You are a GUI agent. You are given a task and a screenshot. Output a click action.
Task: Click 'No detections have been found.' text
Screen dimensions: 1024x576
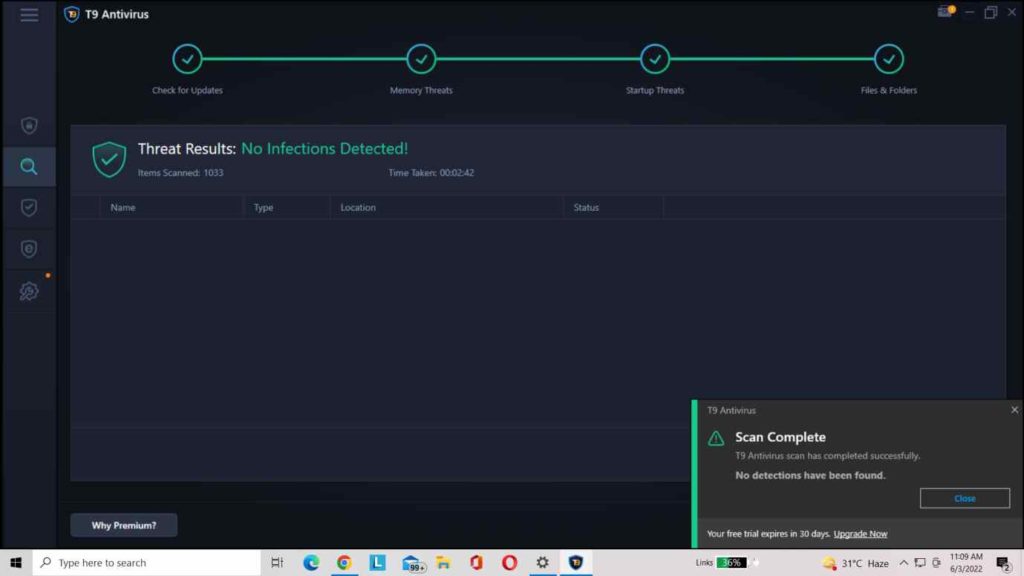(x=810, y=475)
